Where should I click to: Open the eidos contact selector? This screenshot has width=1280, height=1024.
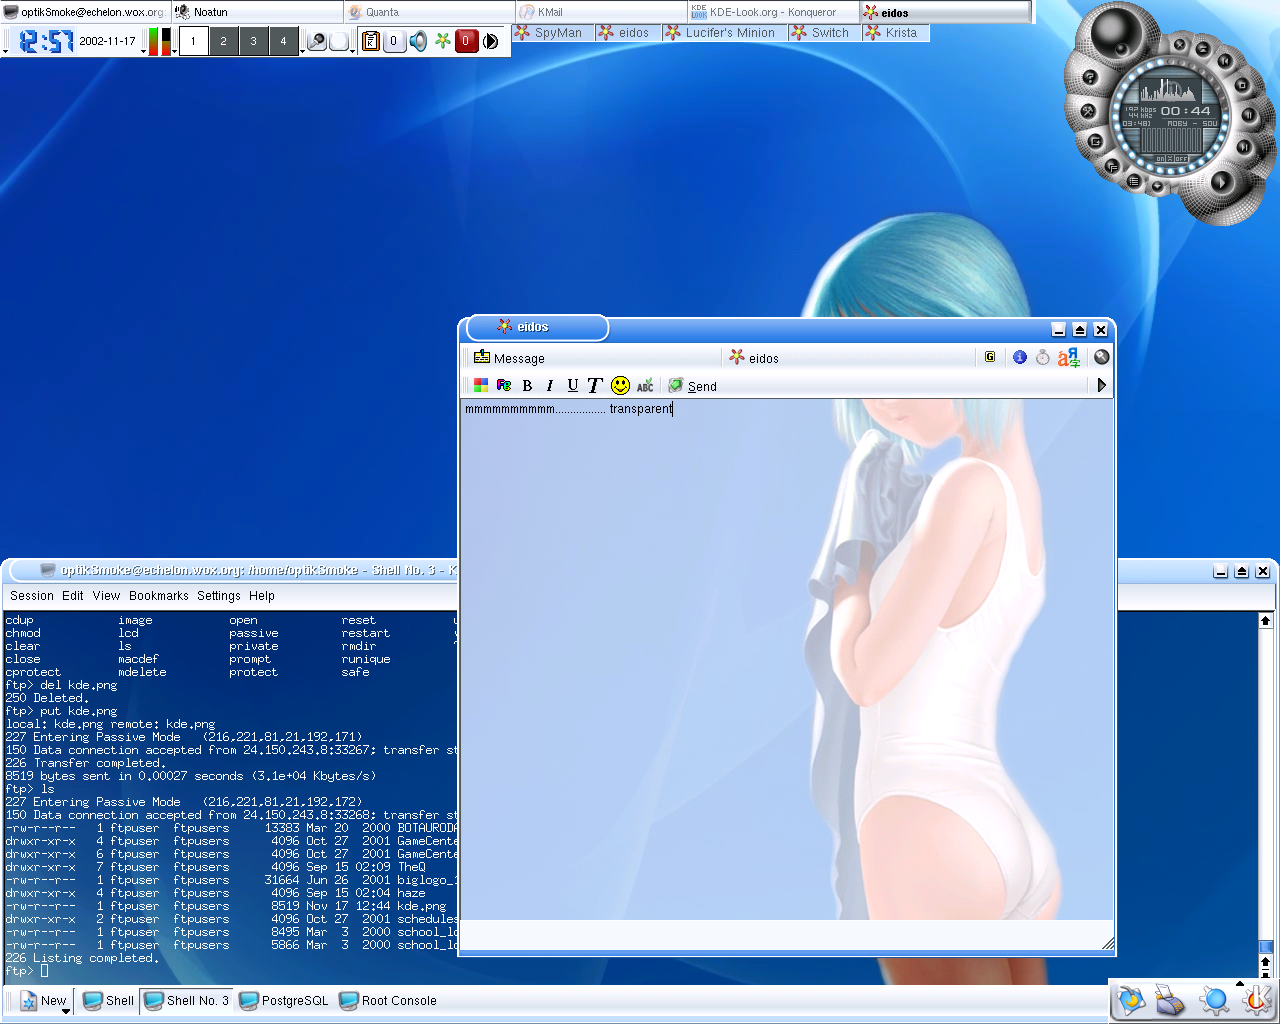point(849,358)
